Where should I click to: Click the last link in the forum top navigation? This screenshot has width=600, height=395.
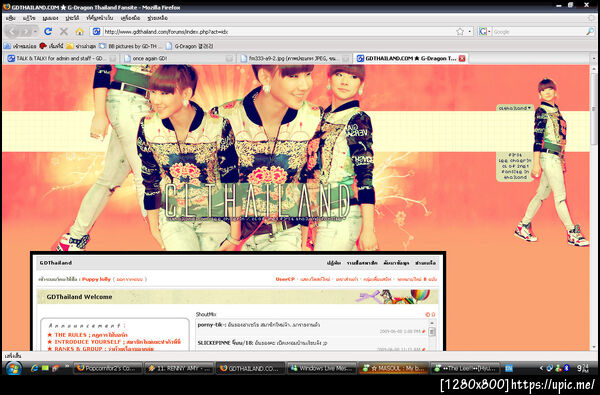tap(426, 263)
